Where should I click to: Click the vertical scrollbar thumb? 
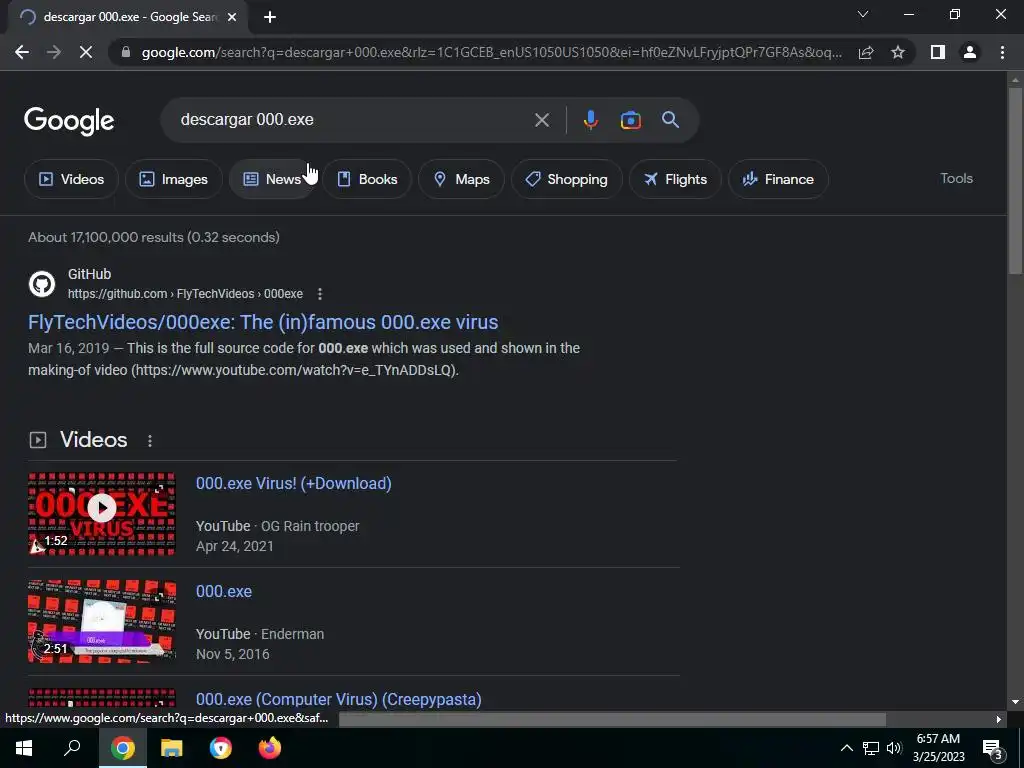coord(1015,180)
